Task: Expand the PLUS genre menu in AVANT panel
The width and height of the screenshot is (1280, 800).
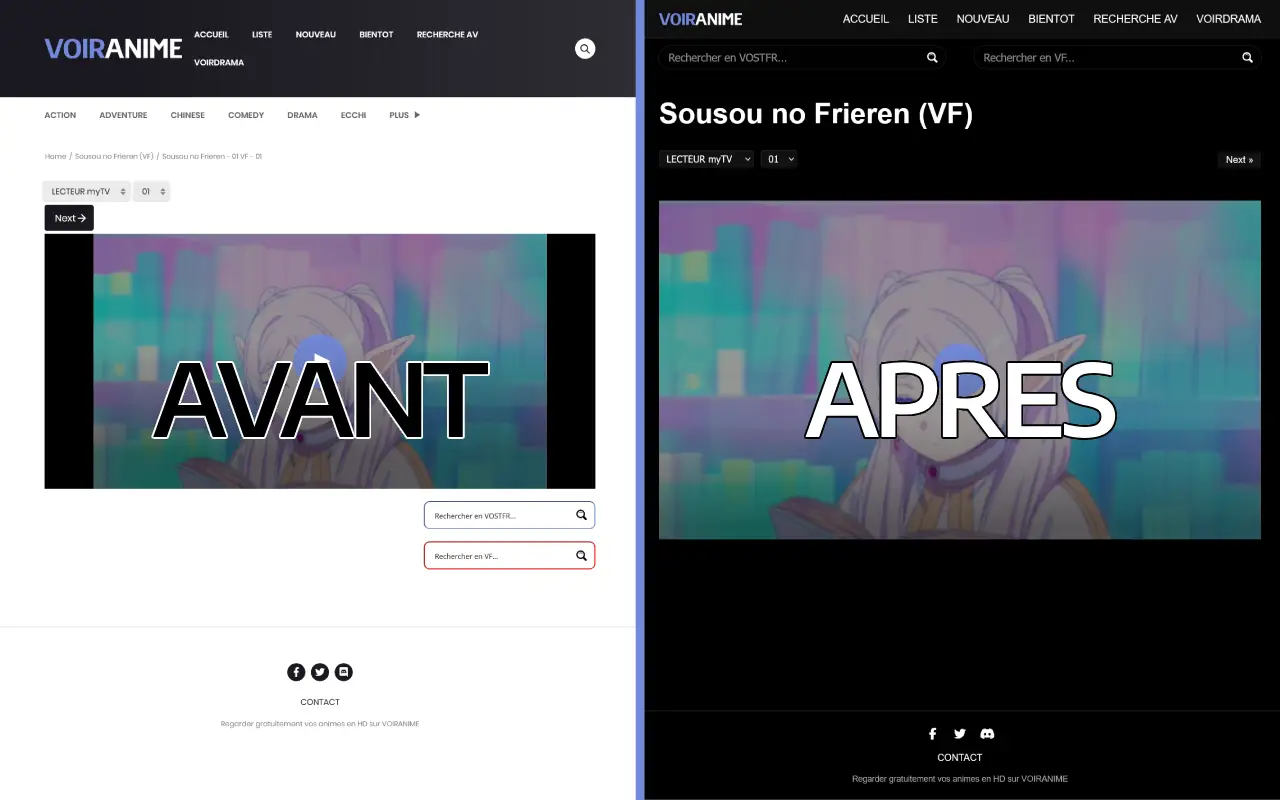Action: (405, 115)
